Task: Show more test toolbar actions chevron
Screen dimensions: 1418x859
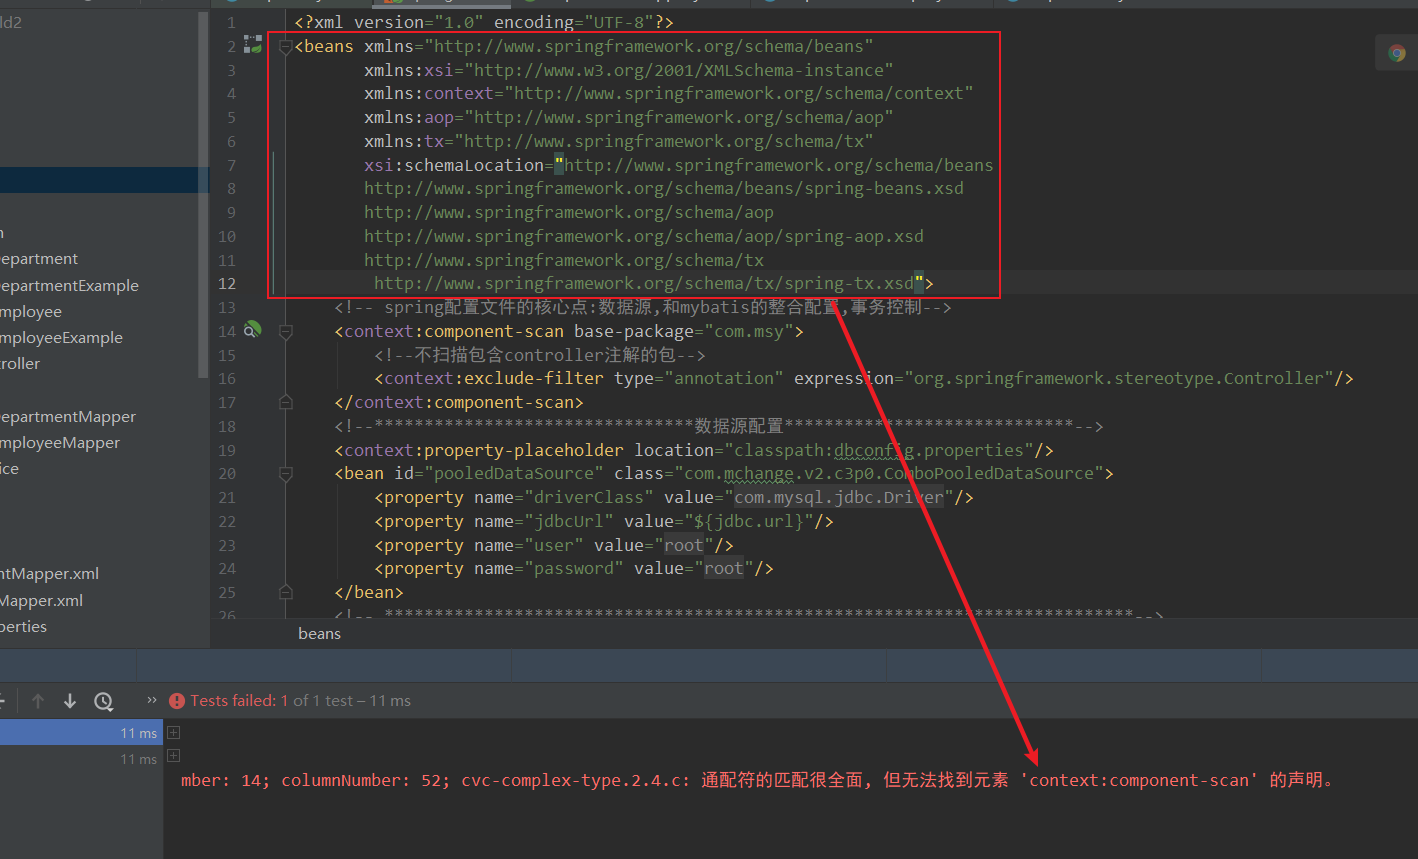Action: [x=152, y=700]
